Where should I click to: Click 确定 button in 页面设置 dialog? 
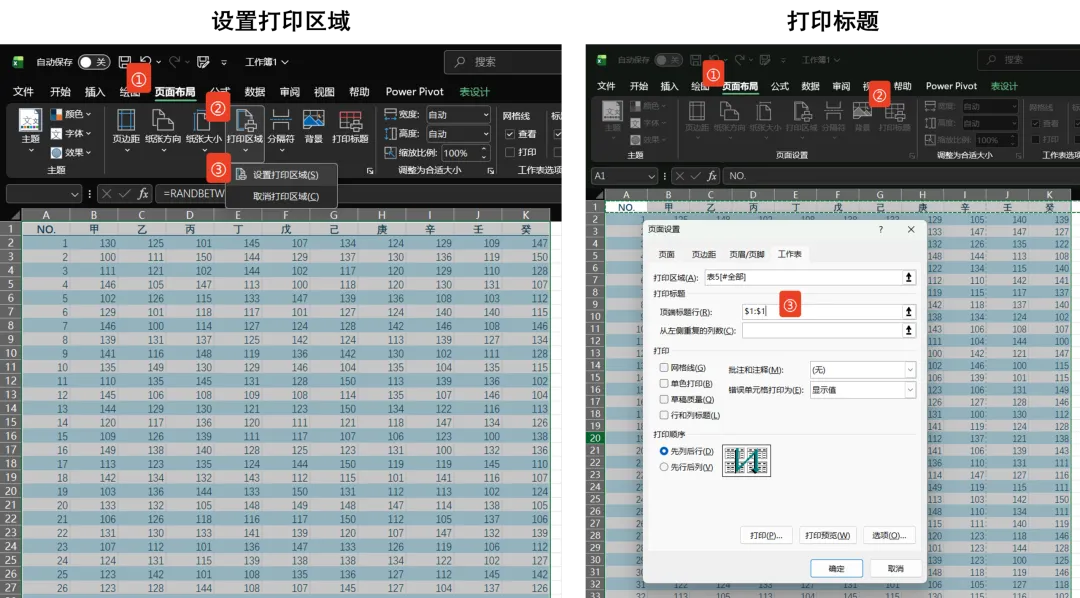pos(836,568)
